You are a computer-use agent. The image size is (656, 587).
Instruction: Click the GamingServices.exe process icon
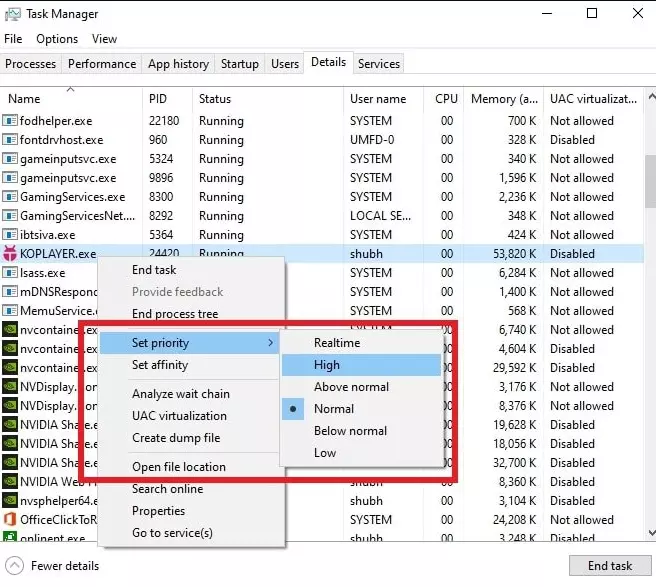[10, 196]
